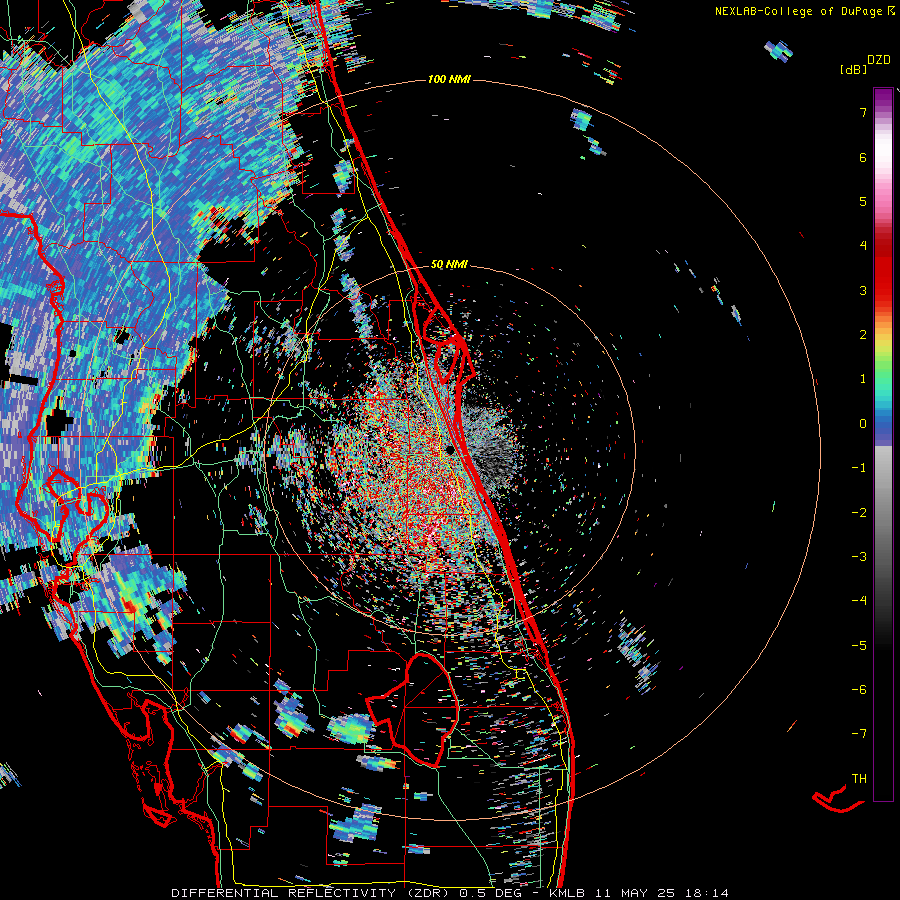Screen dimensions: 900x900
Task: Click the '6' value on color scale
Action: [x=863, y=157]
